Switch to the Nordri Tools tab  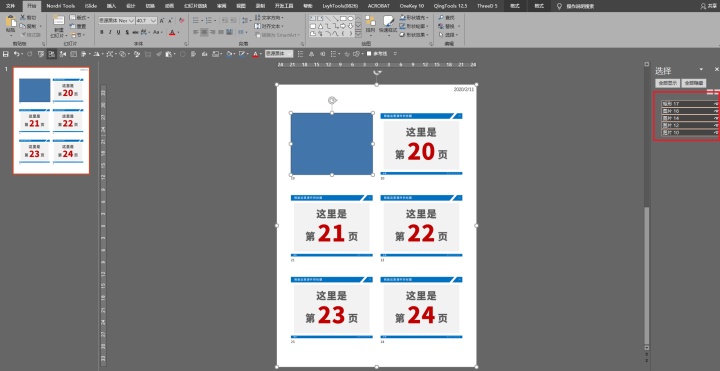pos(61,6)
